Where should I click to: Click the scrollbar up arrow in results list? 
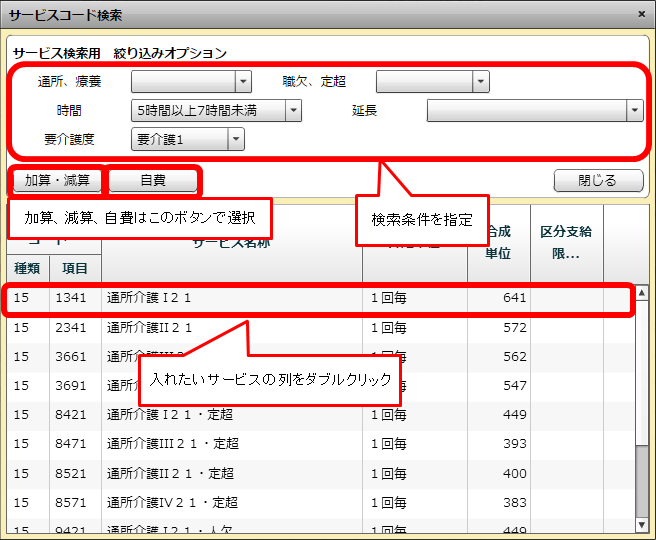tap(642, 292)
